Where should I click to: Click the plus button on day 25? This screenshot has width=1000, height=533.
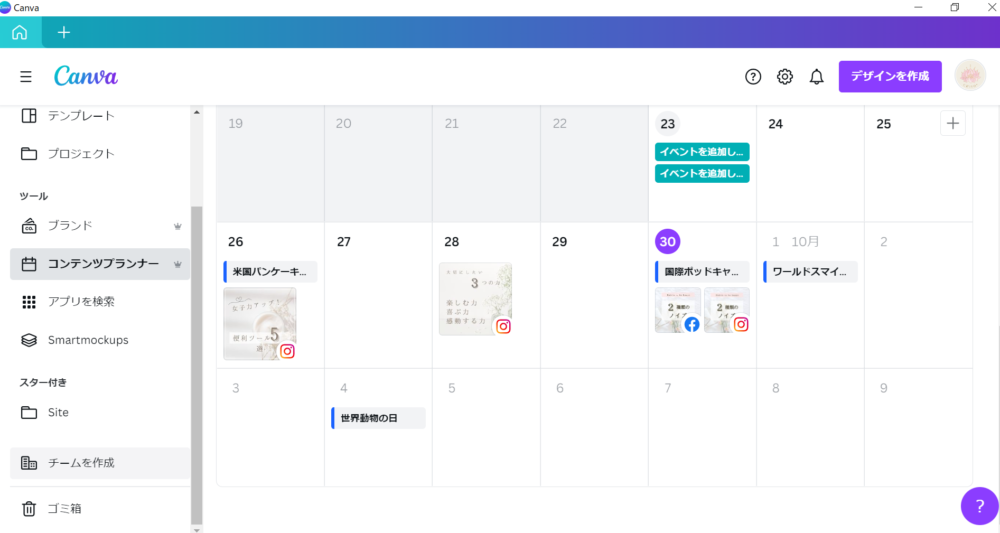click(952, 124)
